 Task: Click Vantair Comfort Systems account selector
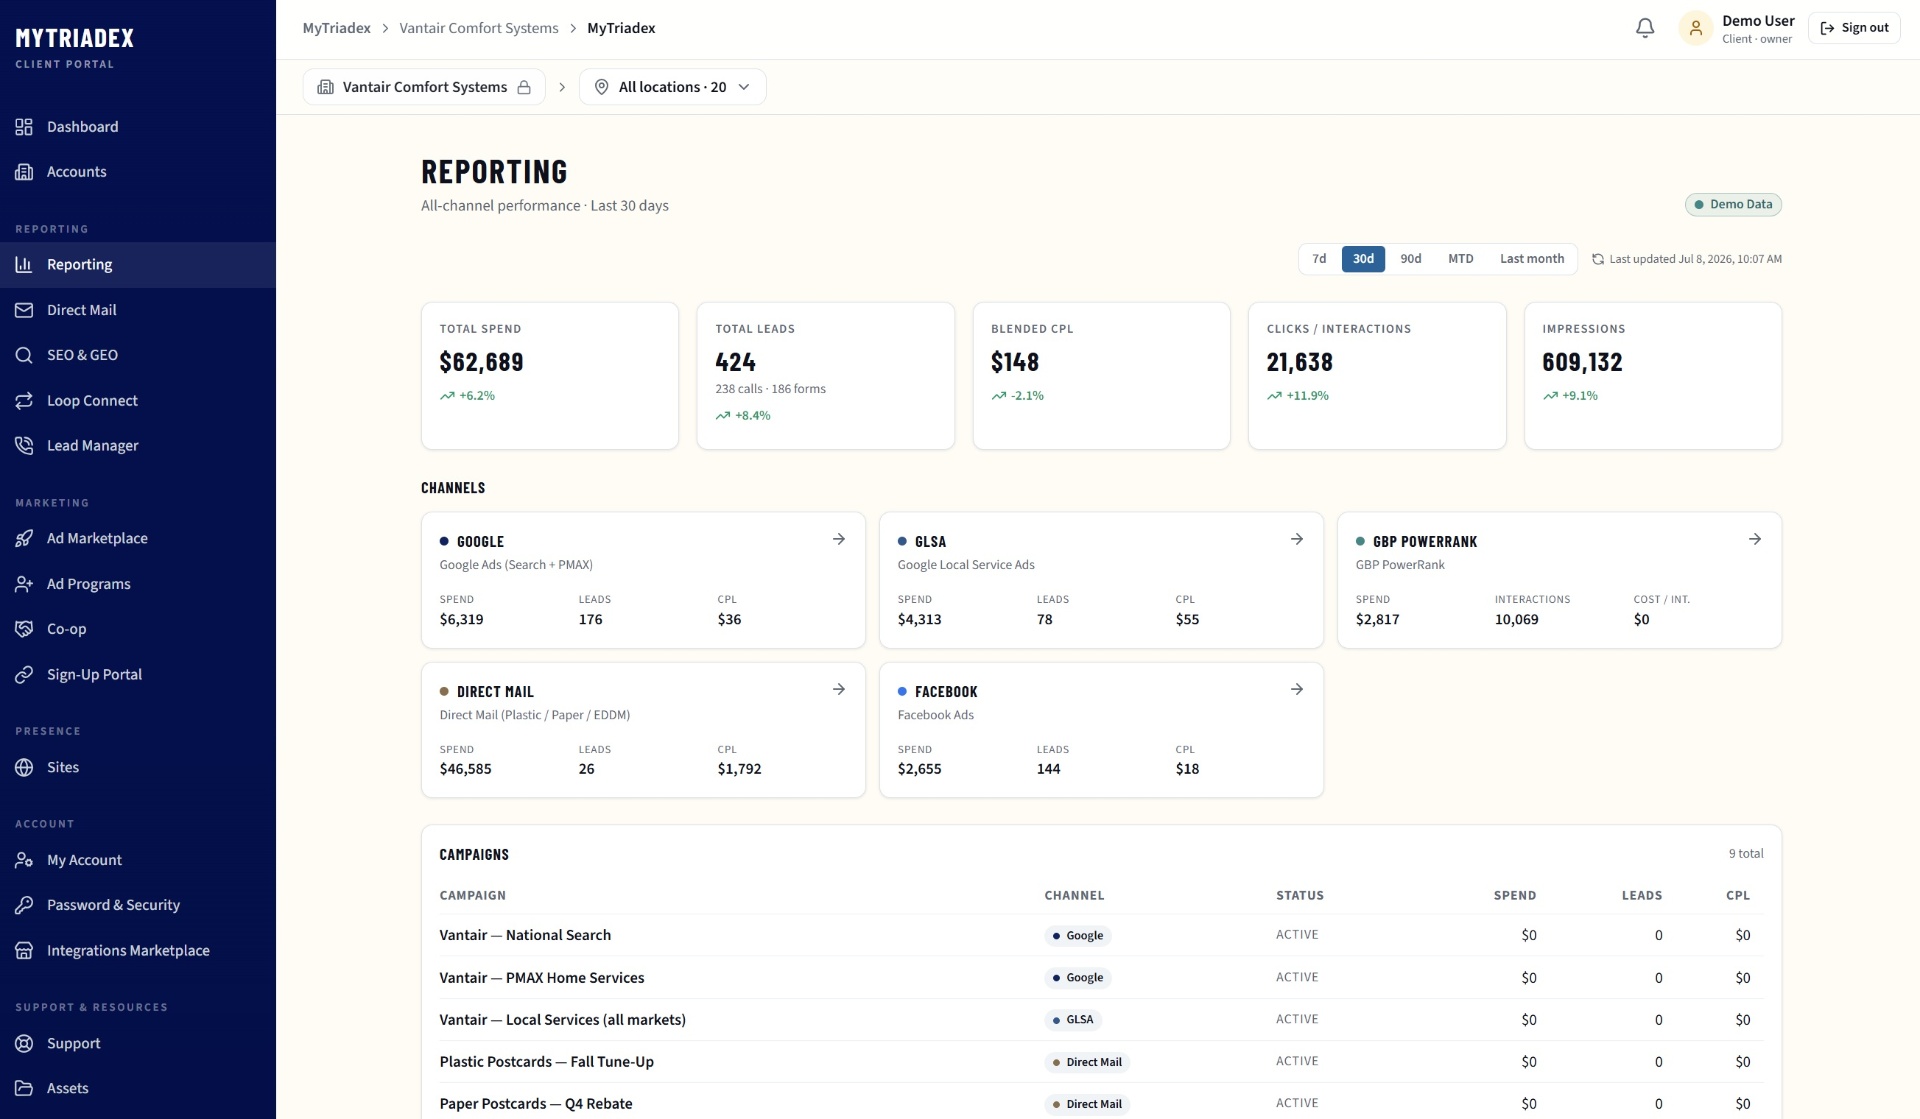(424, 87)
